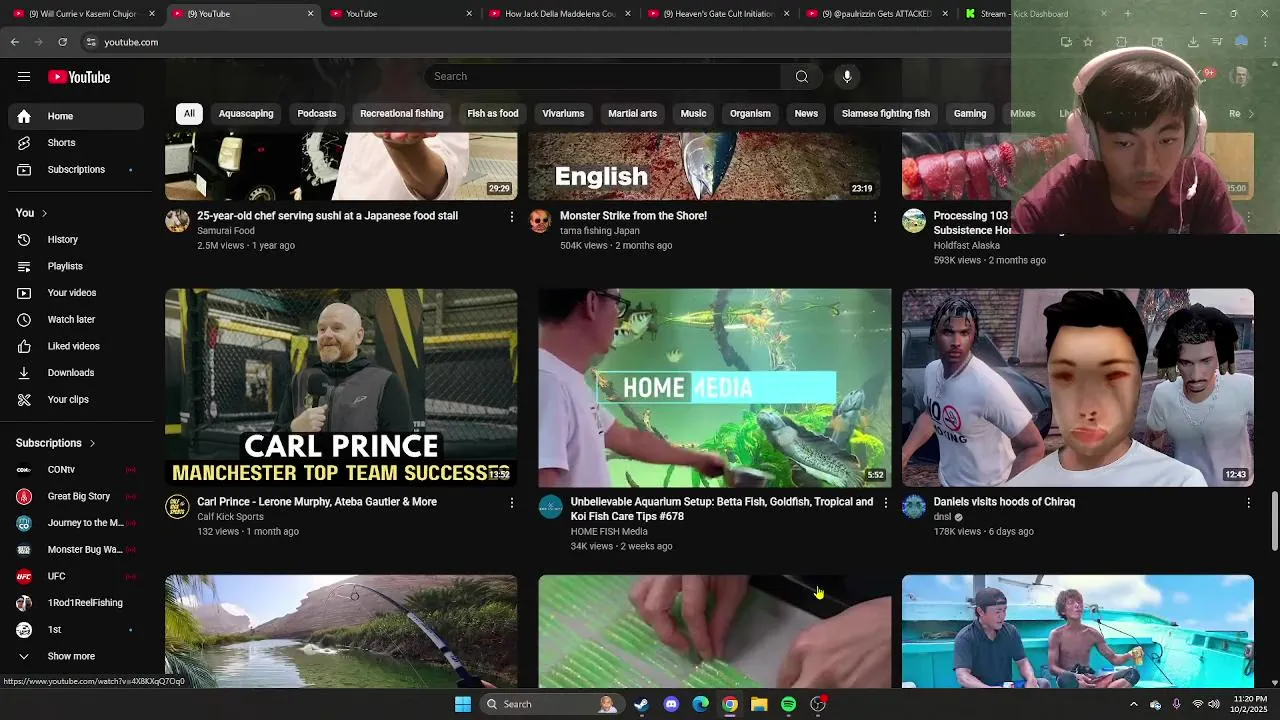1280x720 pixels.
Task: Click the YouTube logo
Action: click(79, 77)
